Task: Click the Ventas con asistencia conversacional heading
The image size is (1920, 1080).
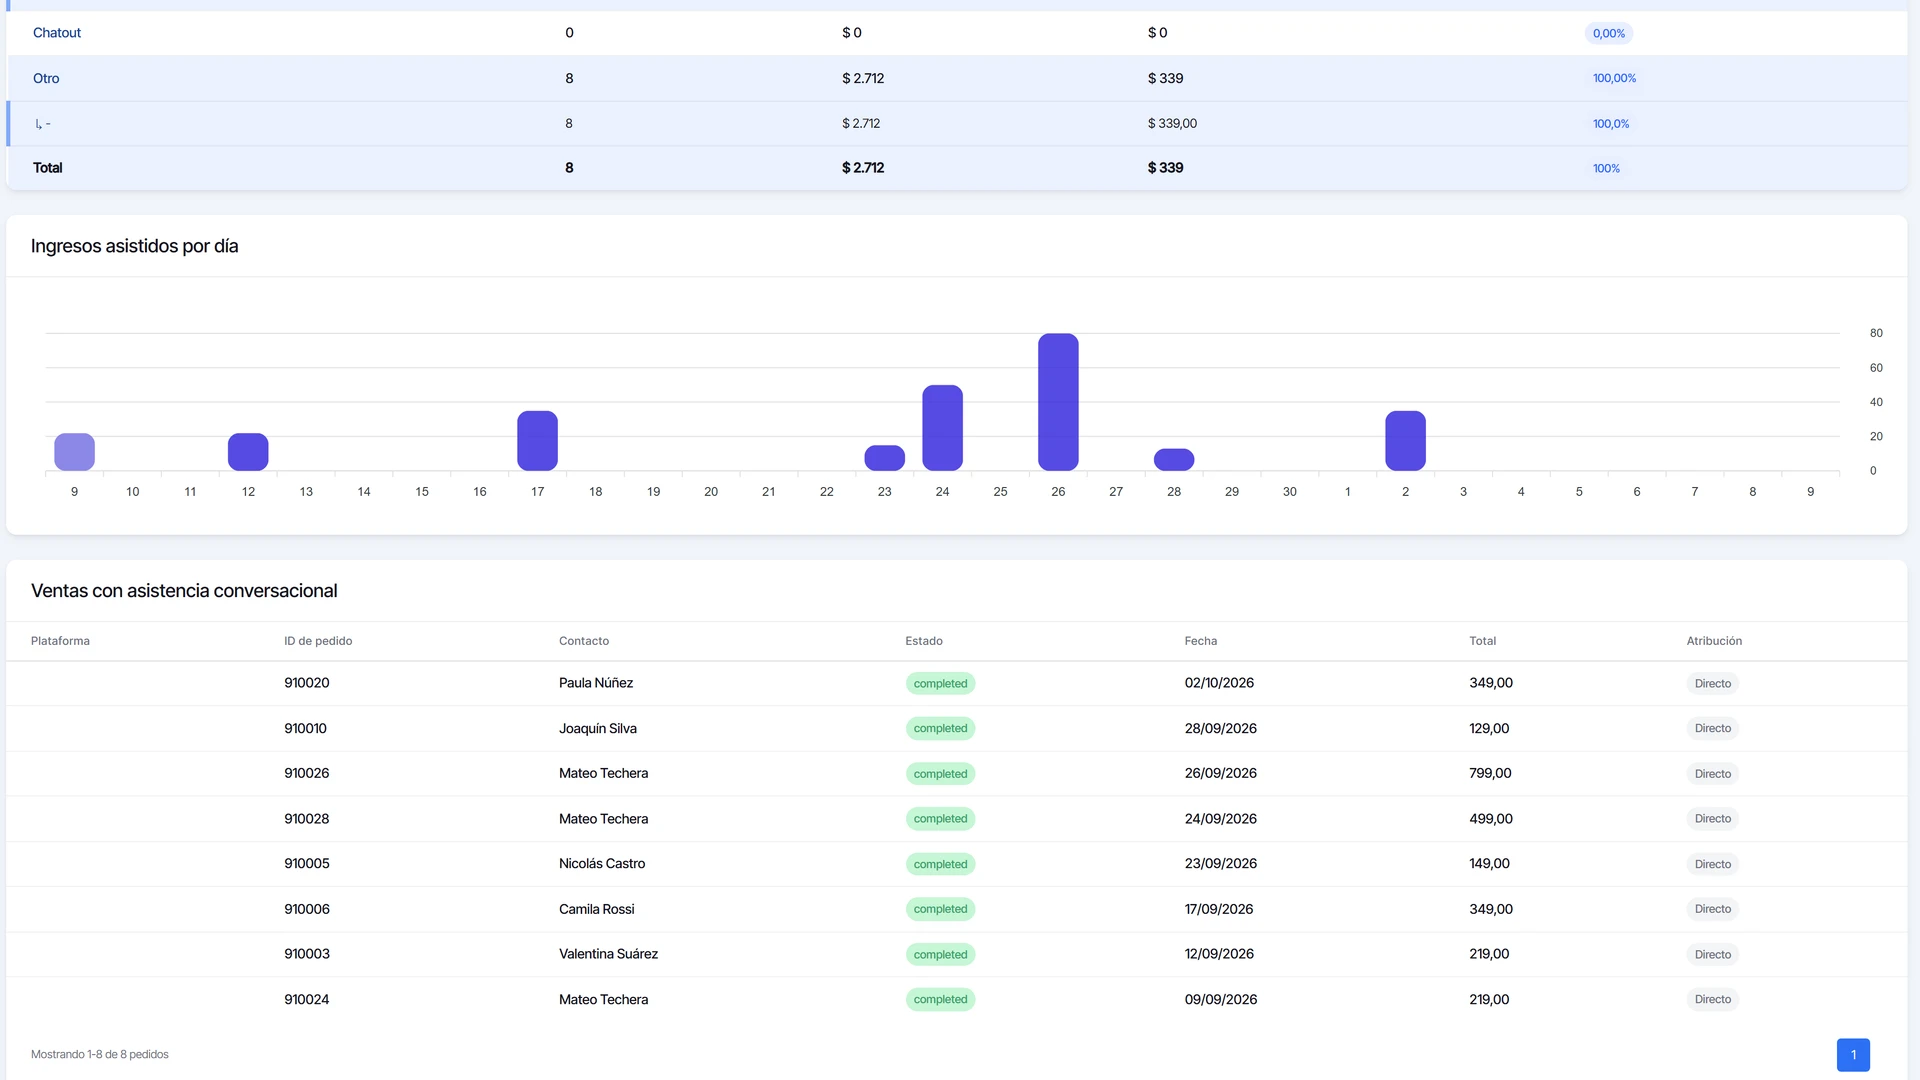Action: click(184, 591)
